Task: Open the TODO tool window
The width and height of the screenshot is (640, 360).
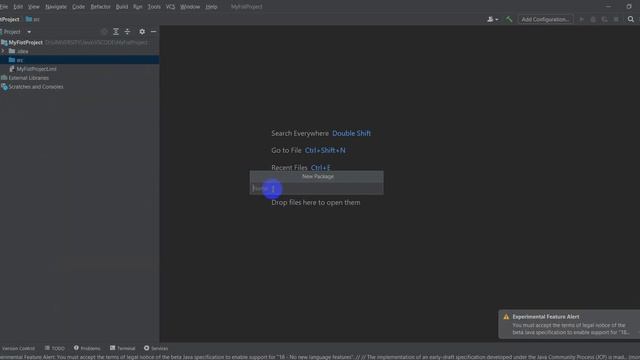Action: click(55, 348)
